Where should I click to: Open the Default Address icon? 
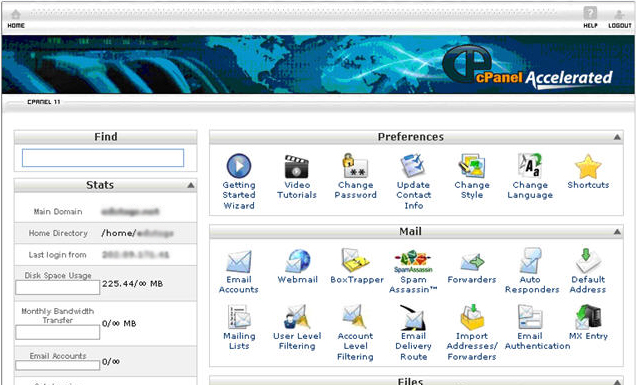coord(588,260)
